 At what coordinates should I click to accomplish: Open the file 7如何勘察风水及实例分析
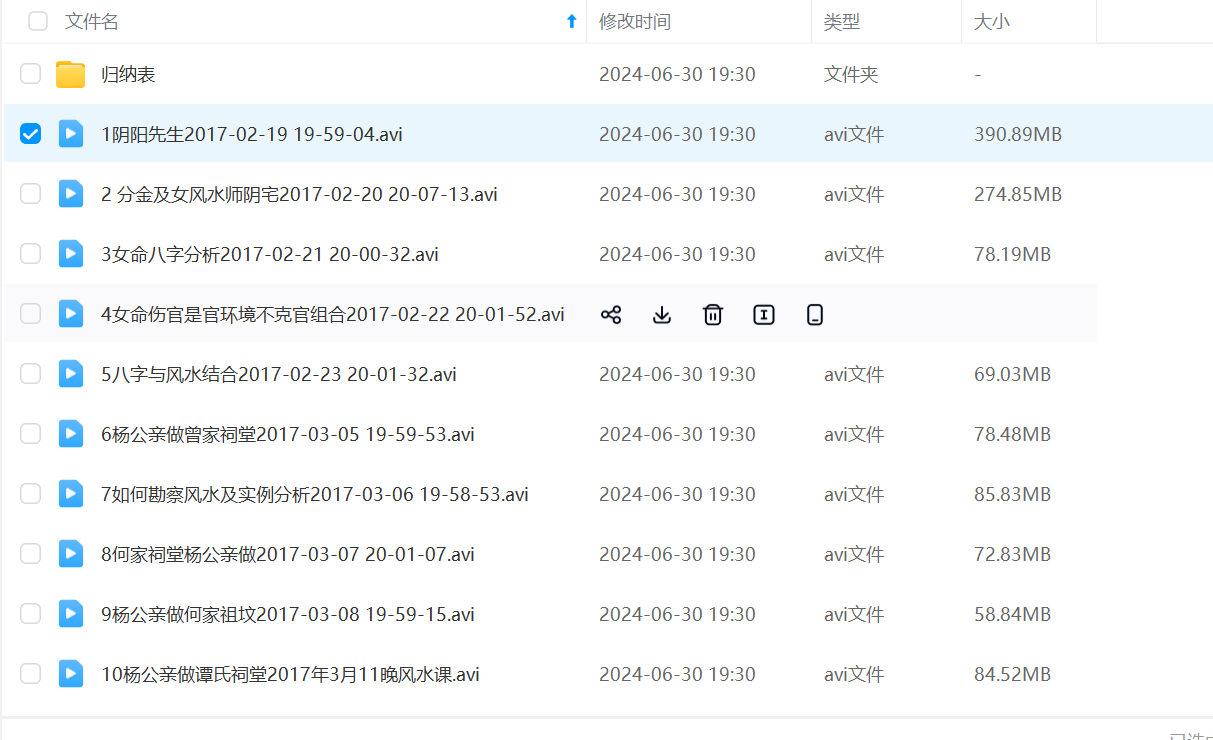coord(314,494)
